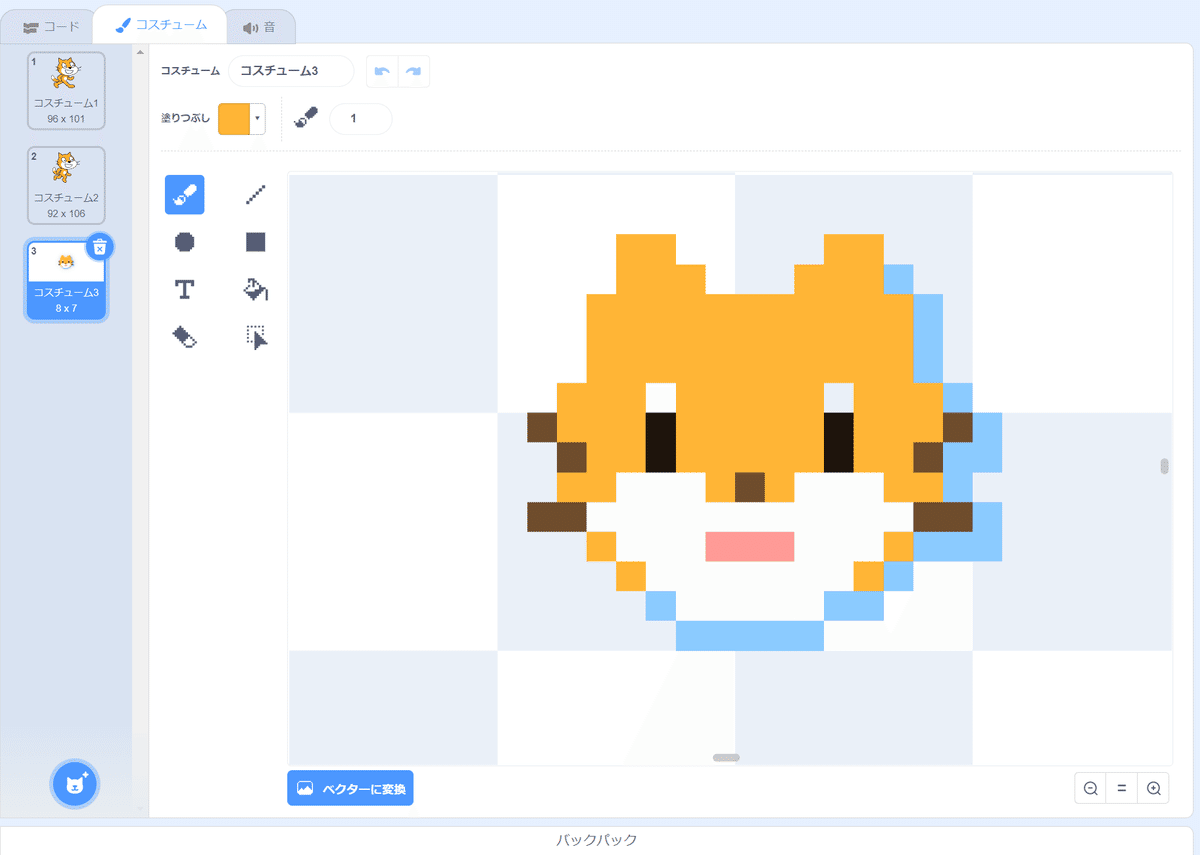Click the canvas horizontal scrollbar handle
The width and height of the screenshot is (1200, 855).
(x=726, y=758)
